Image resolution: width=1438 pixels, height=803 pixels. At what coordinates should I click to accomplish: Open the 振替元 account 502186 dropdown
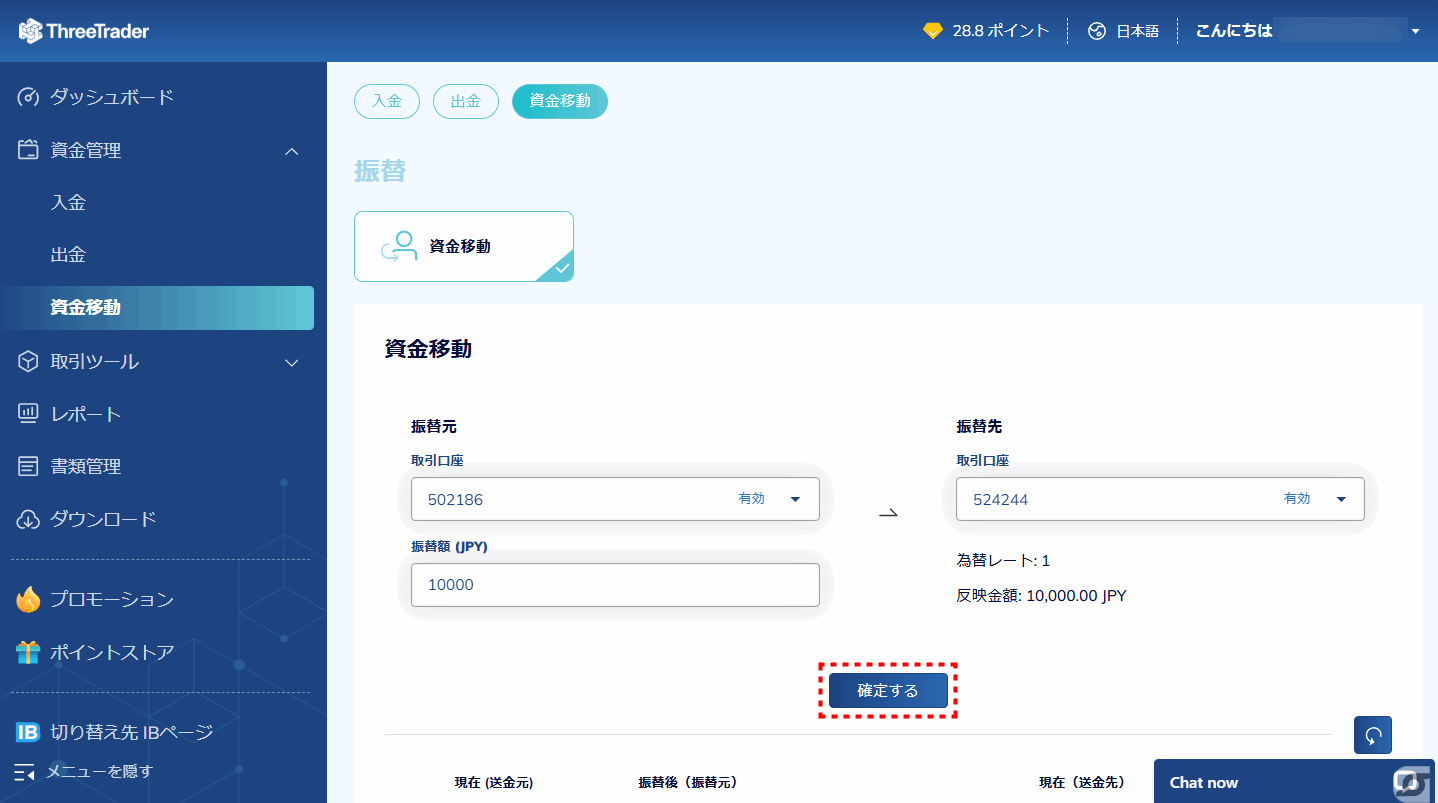615,499
